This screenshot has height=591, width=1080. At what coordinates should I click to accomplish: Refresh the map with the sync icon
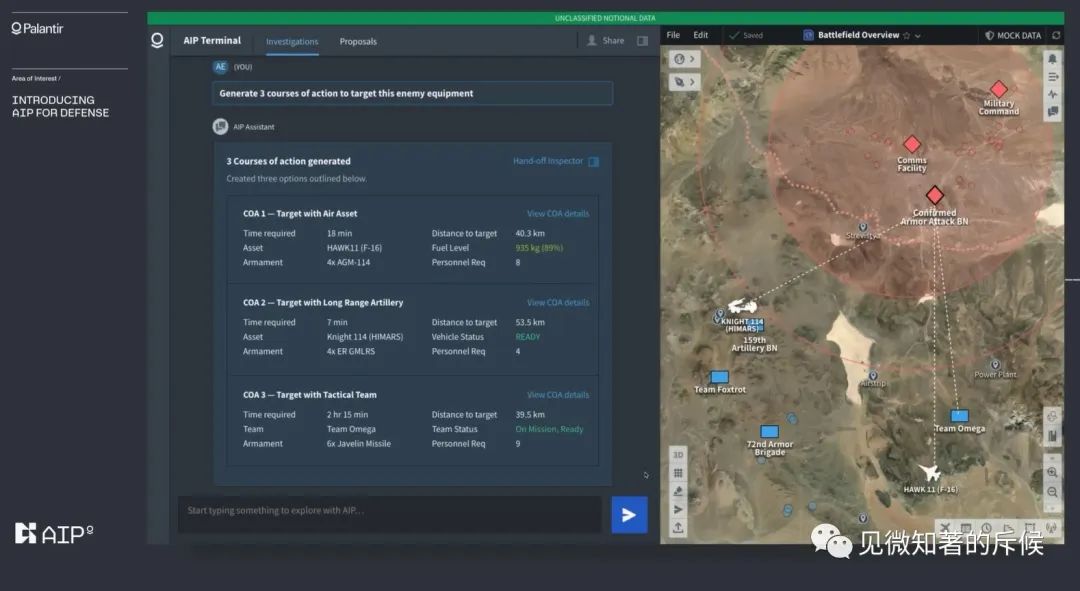[x=1056, y=35]
